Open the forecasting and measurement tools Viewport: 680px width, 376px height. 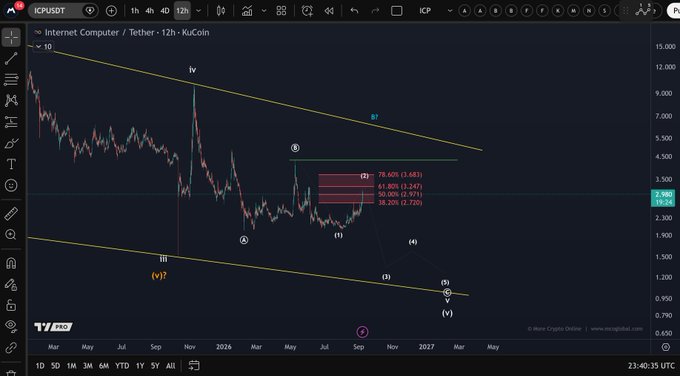[x=11, y=122]
